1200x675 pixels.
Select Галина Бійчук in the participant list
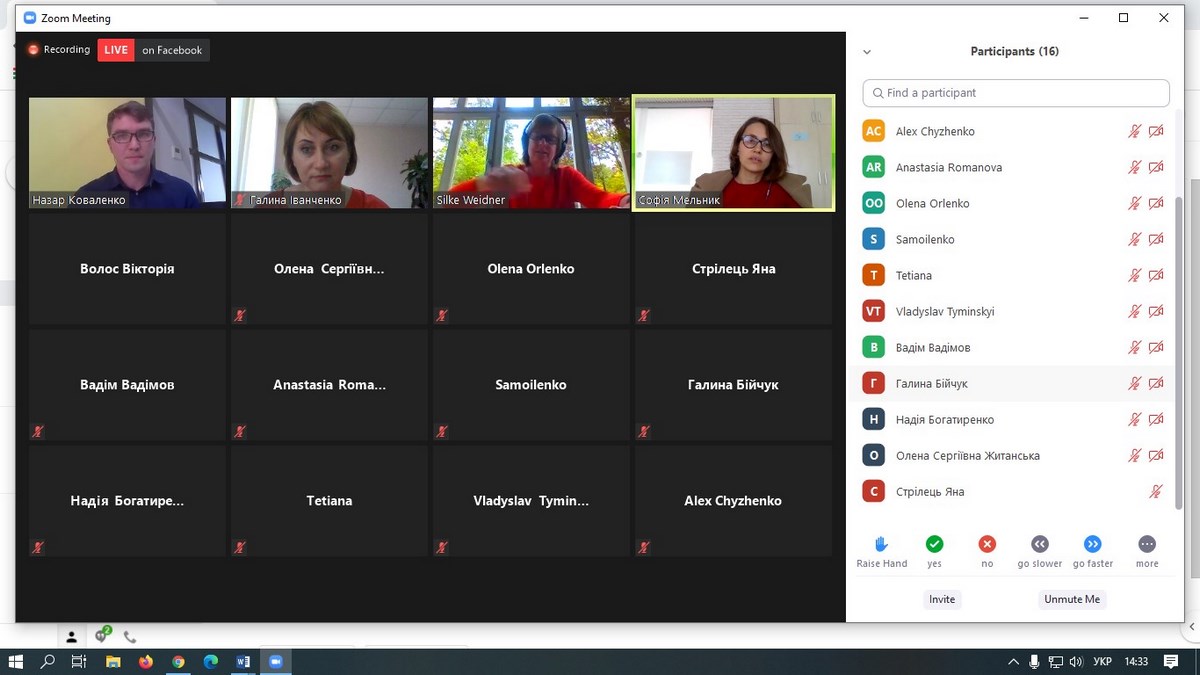click(x=932, y=383)
